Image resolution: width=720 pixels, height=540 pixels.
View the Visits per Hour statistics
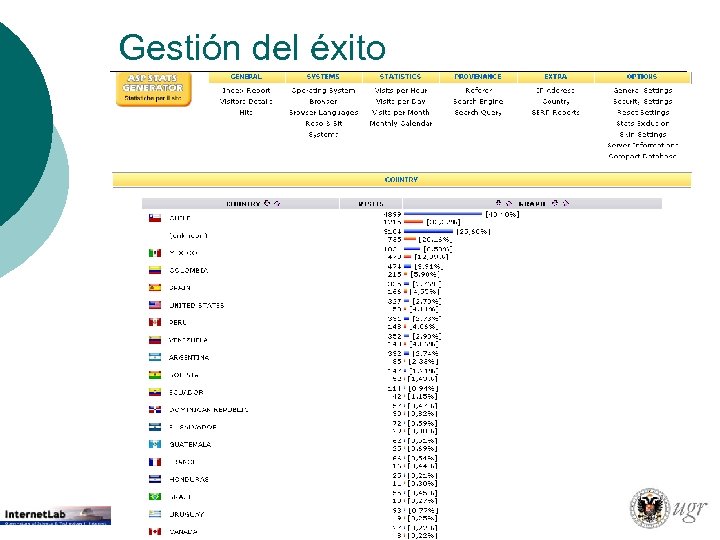[401, 90]
